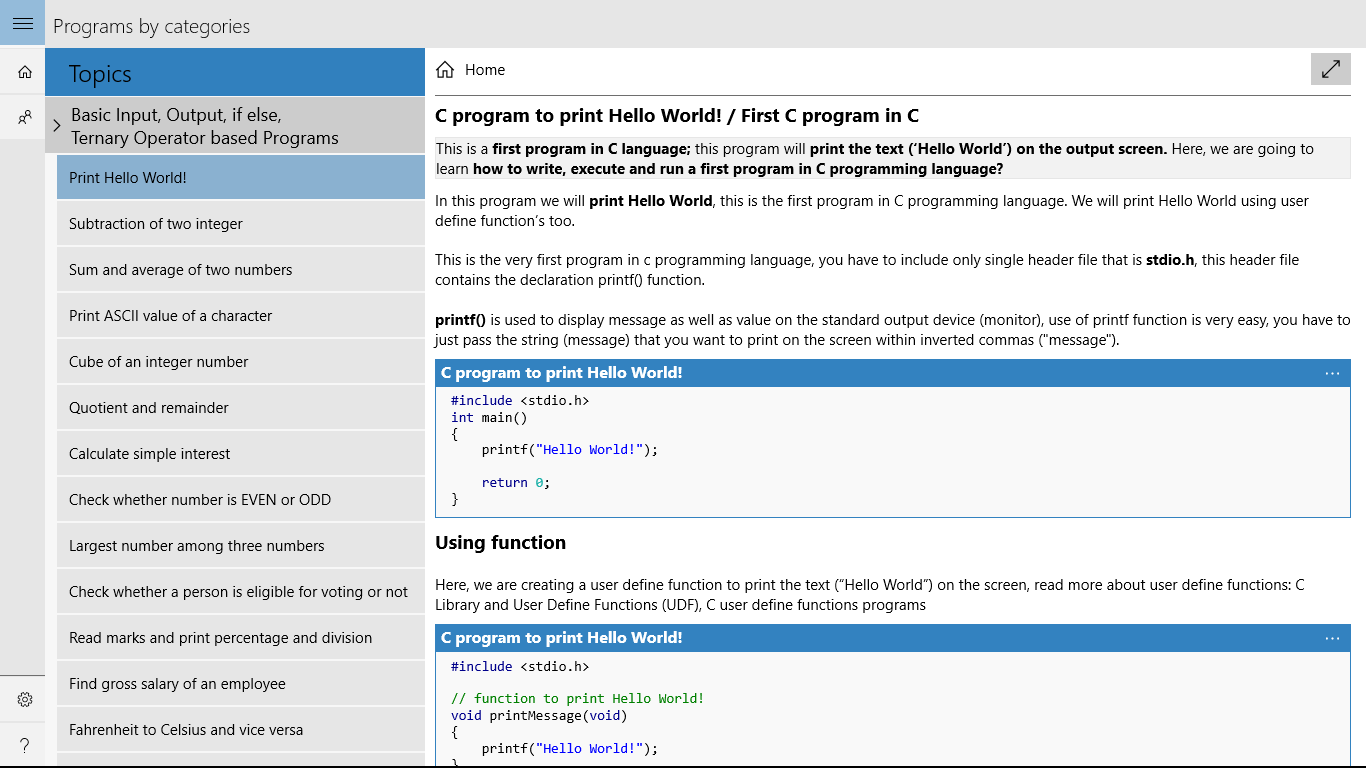Open the hamburger navigation menu
Viewport: 1366px width, 768px height.
22,23
